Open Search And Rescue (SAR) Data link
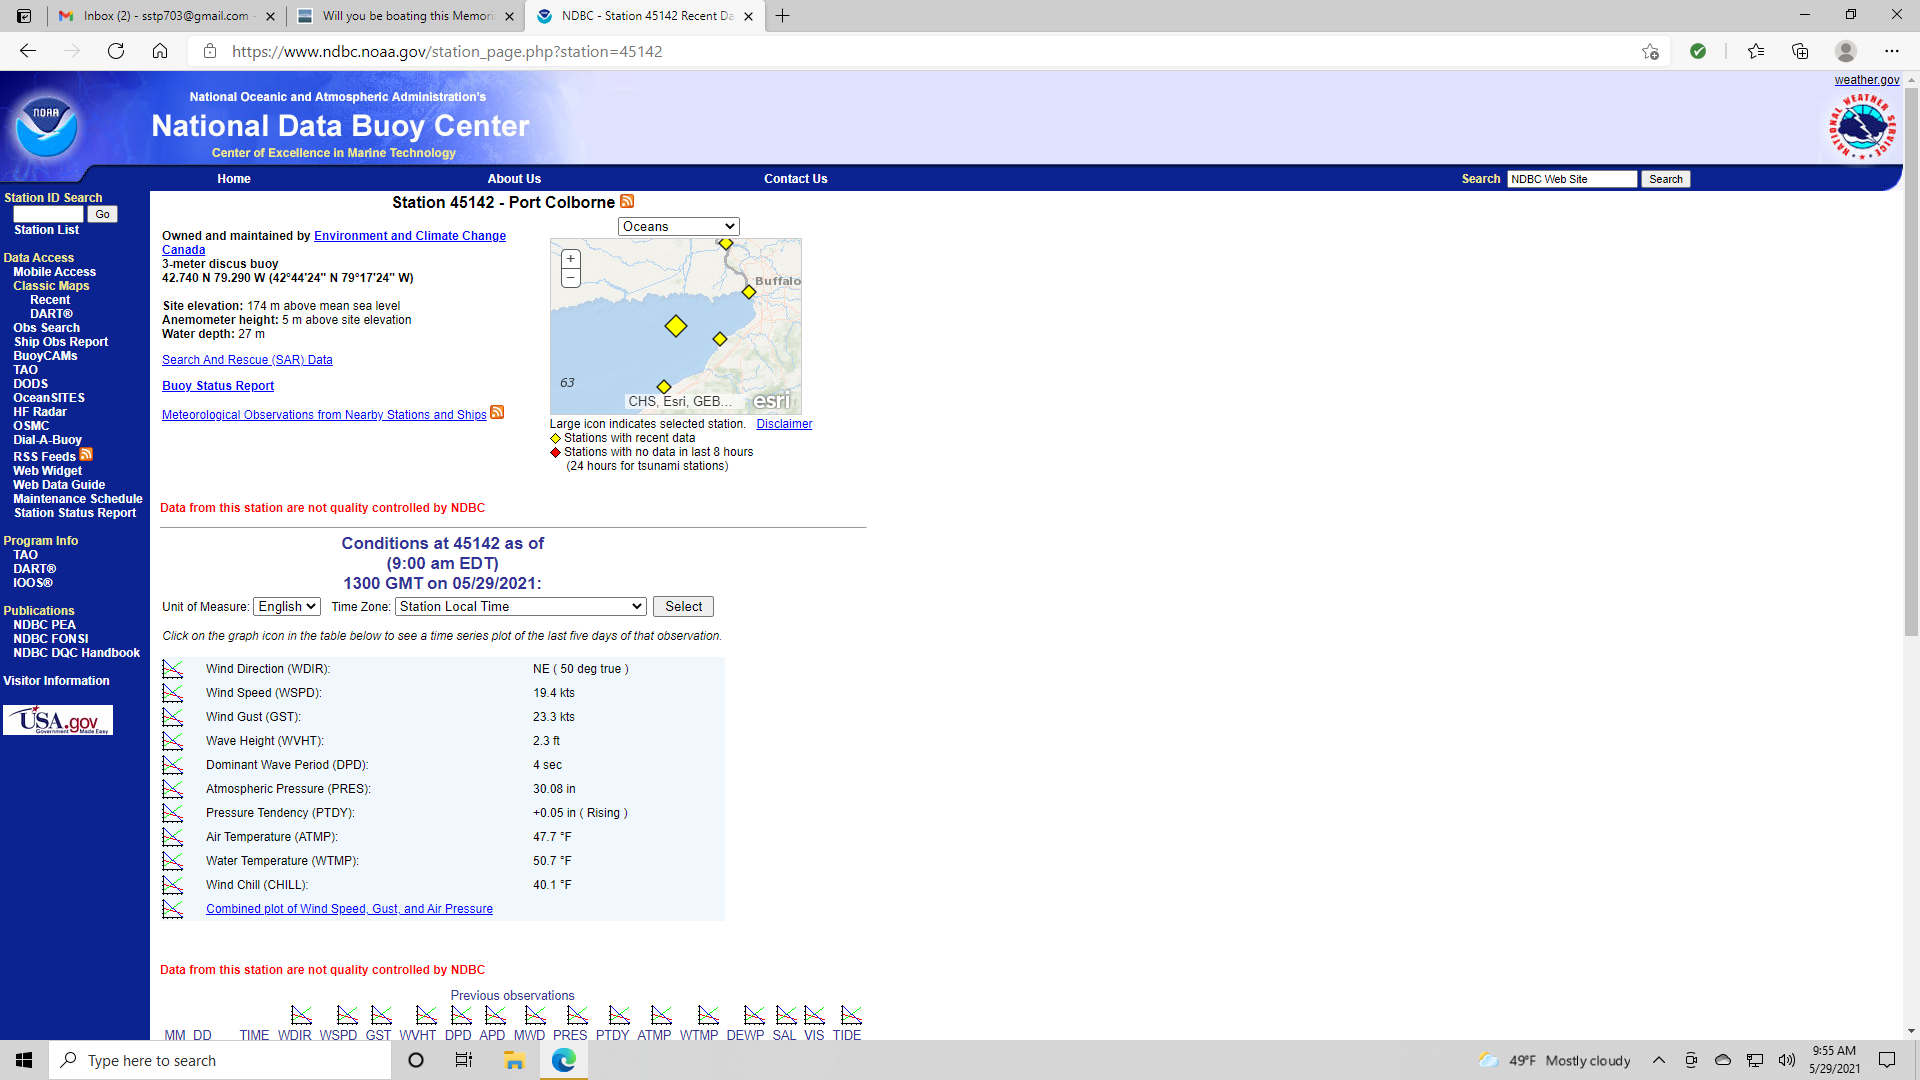Viewport: 1920px width, 1080px height. tap(247, 360)
